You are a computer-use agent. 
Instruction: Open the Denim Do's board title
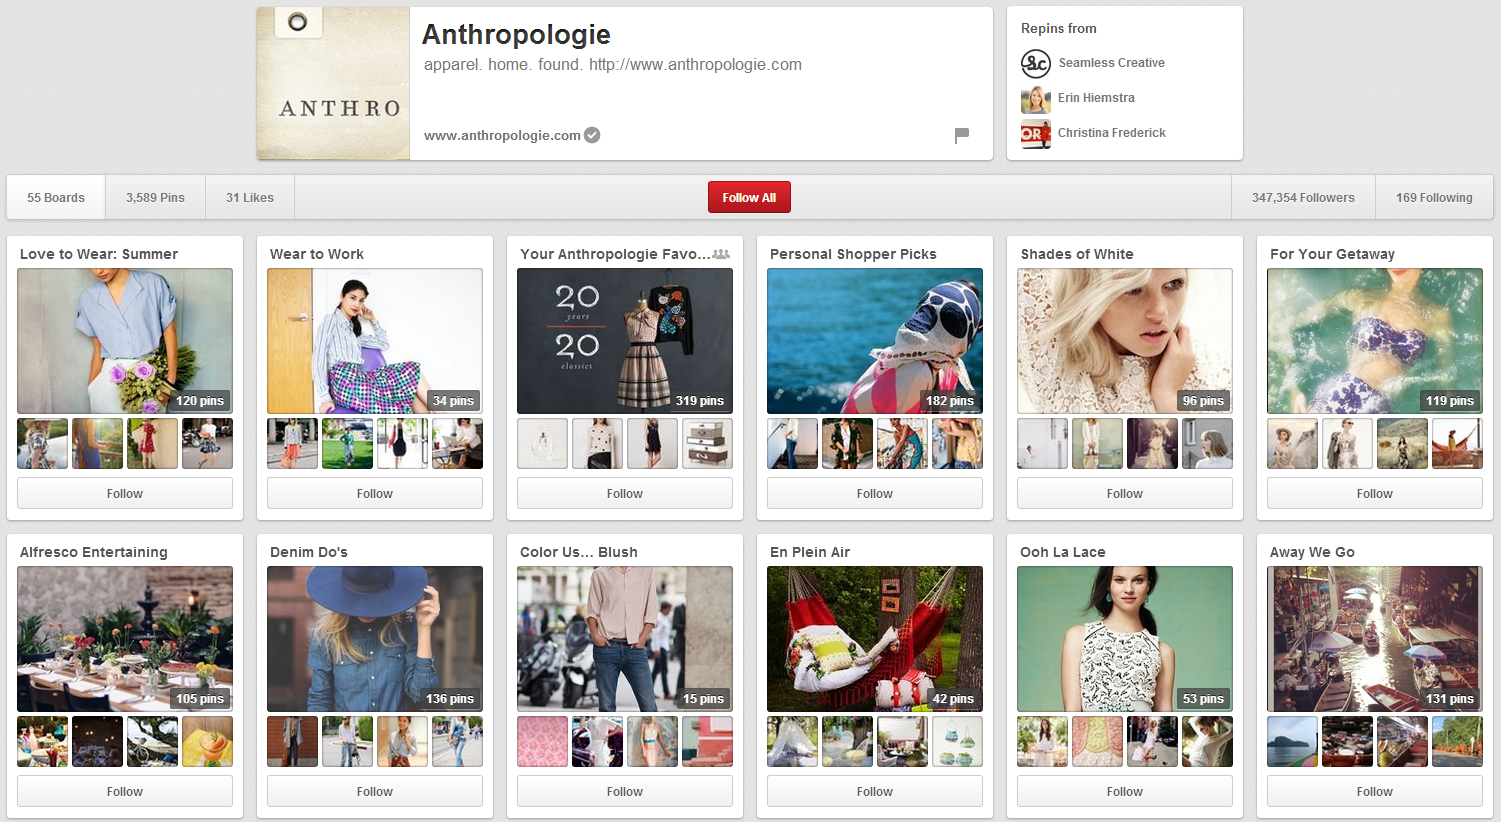point(309,552)
